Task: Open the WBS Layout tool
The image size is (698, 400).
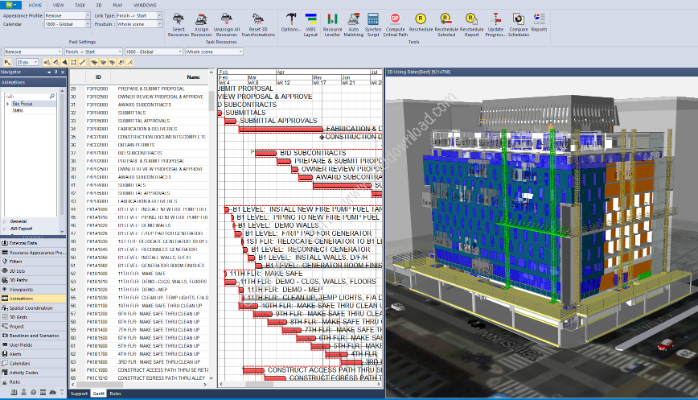Action: (311, 24)
